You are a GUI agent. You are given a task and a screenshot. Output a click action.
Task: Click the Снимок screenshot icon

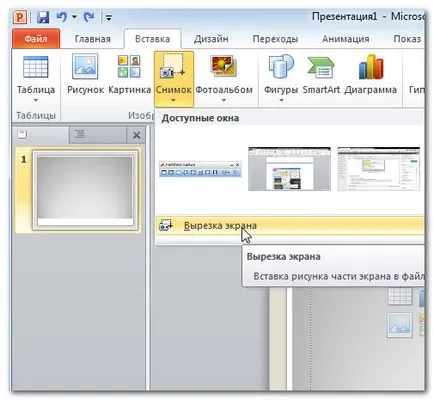tap(173, 67)
